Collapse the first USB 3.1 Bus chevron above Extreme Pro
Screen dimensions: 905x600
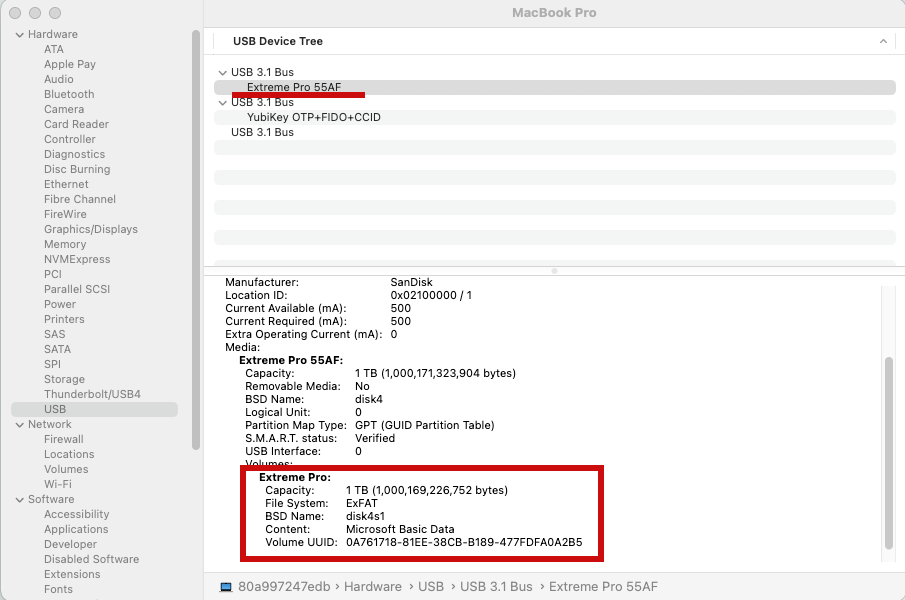222,73
